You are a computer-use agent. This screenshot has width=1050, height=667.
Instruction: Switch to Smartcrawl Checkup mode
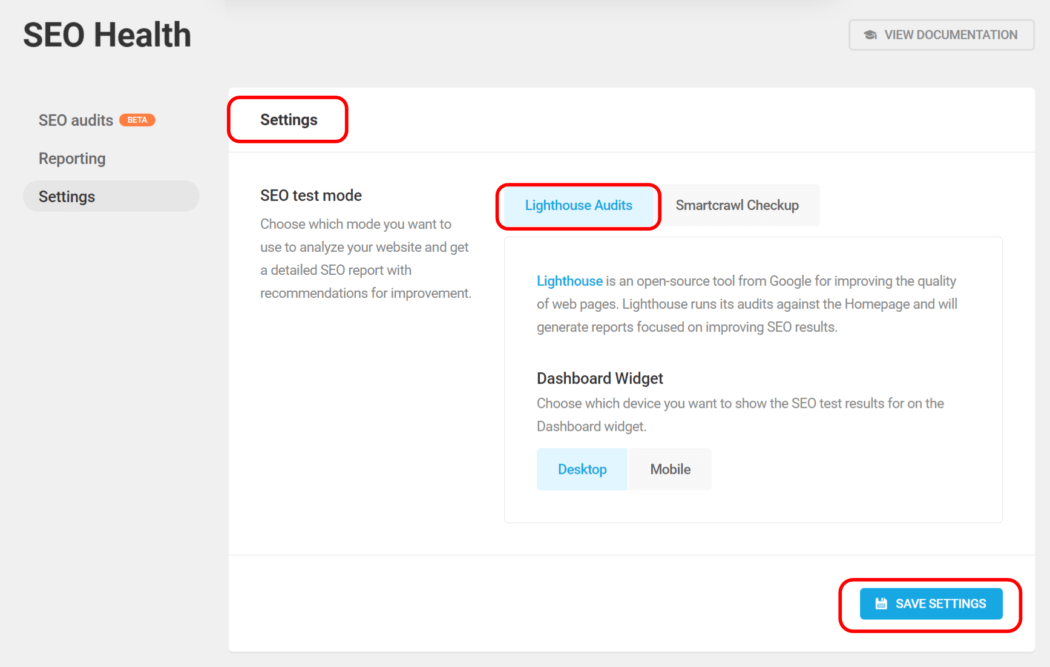740,204
